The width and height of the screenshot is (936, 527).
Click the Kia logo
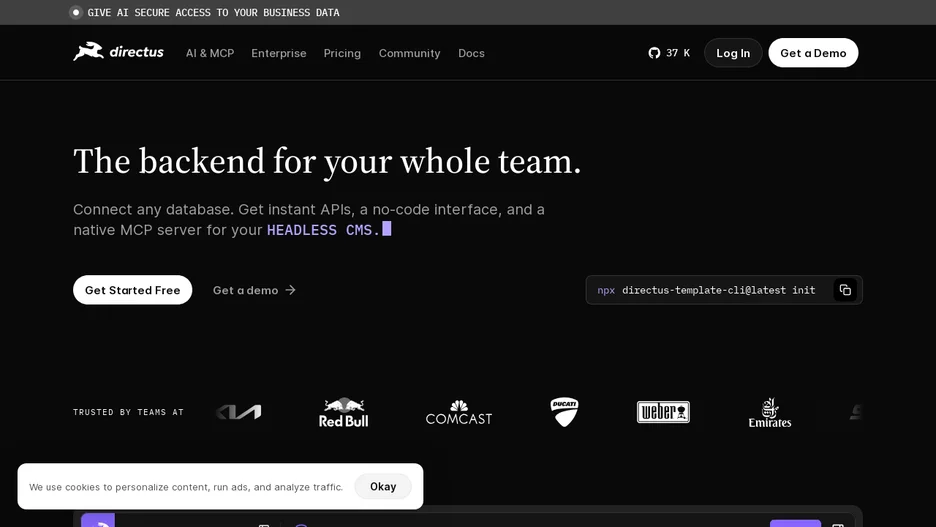[239, 412]
